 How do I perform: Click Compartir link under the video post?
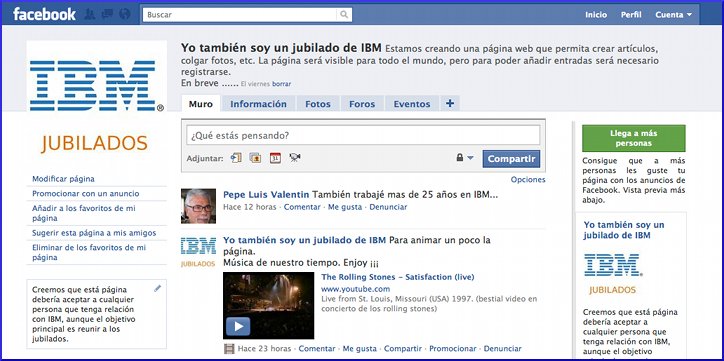click(403, 349)
